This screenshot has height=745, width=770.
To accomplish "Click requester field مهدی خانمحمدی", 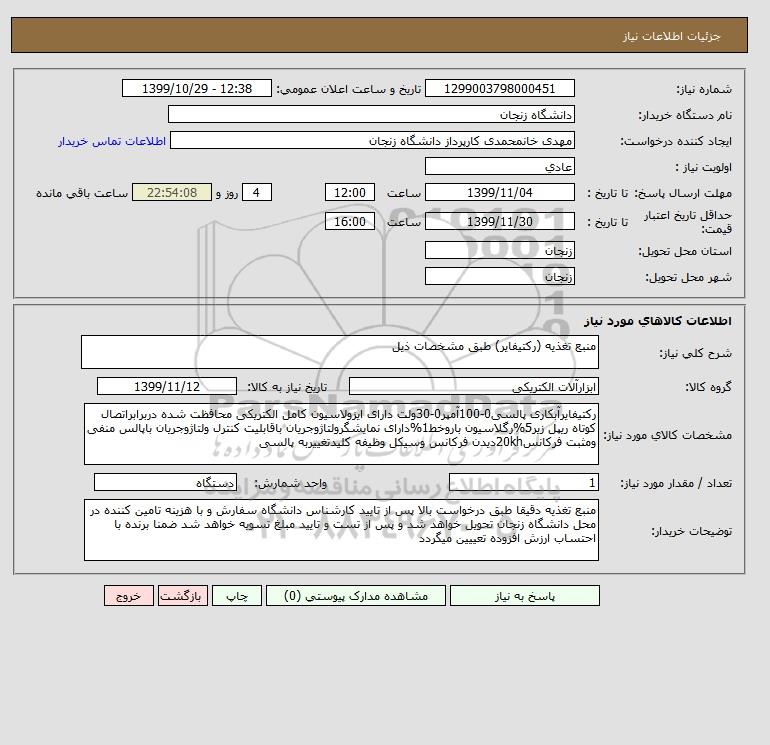I will 372,140.
